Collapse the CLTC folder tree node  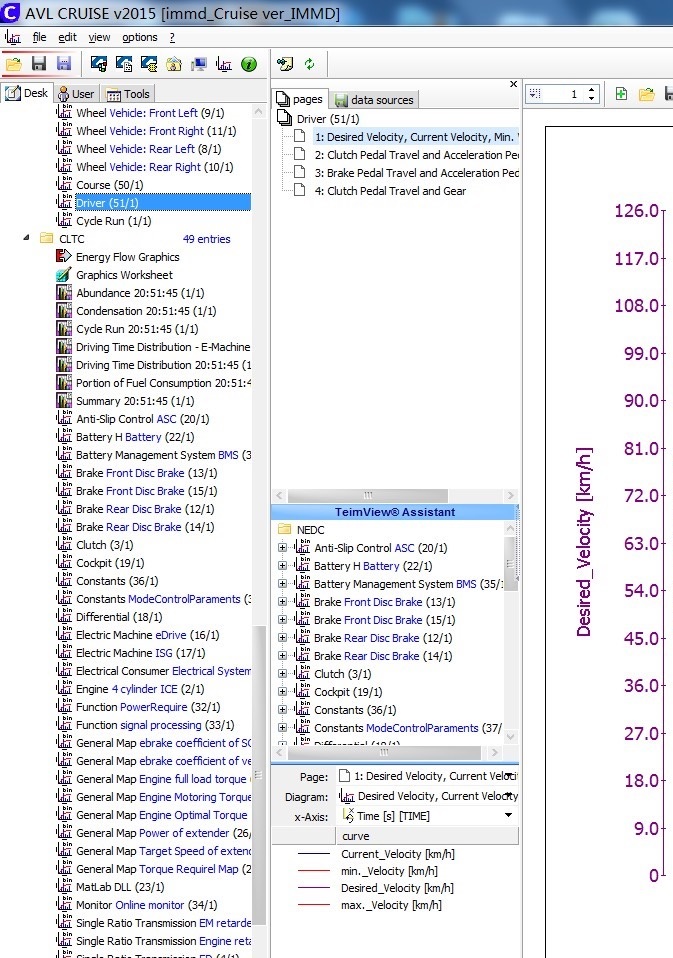click(26, 238)
